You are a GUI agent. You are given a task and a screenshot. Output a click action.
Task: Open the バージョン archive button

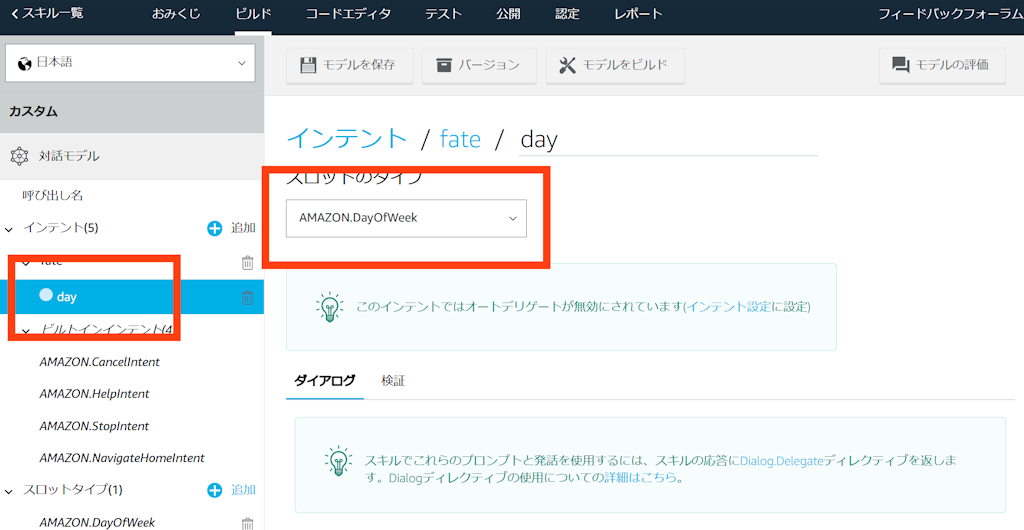pos(478,65)
